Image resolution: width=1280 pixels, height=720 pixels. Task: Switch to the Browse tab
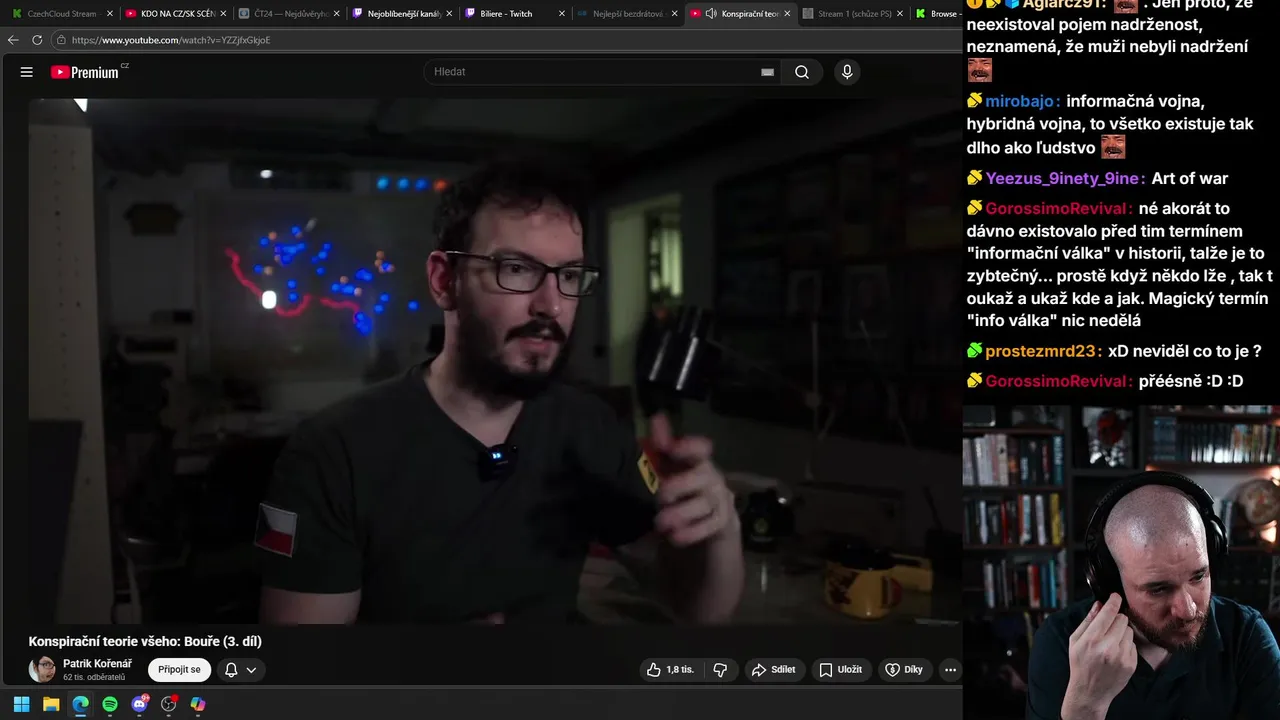[938, 14]
